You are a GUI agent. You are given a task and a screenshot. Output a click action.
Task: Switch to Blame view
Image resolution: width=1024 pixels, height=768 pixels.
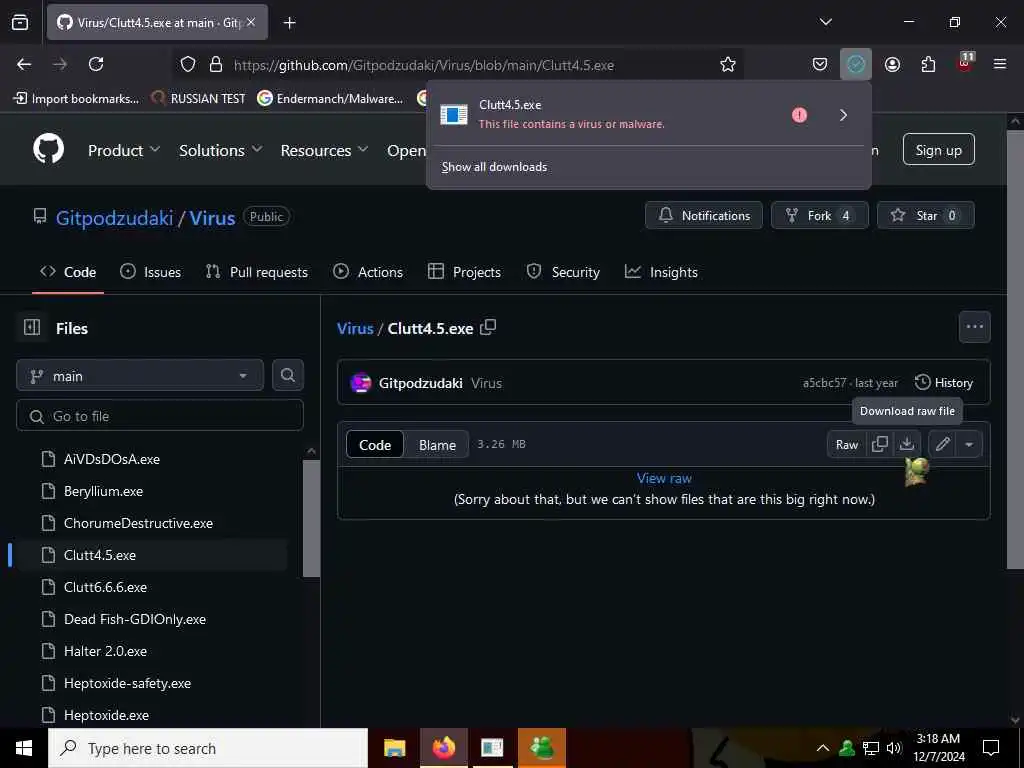click(x=437, y=445)
